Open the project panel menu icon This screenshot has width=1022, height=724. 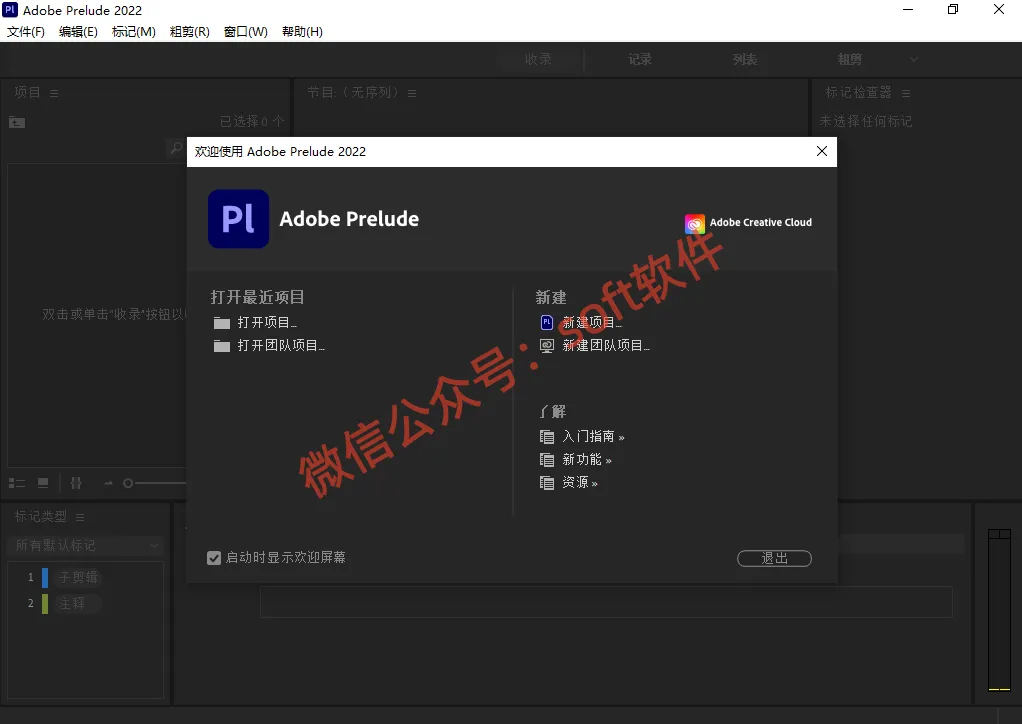(54, 93)
